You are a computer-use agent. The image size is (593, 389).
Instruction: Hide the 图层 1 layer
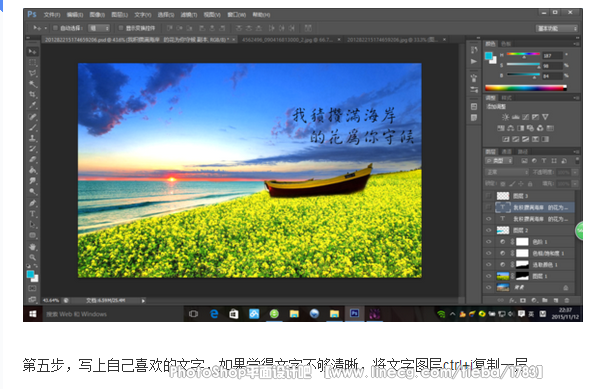tap(489, 276)
